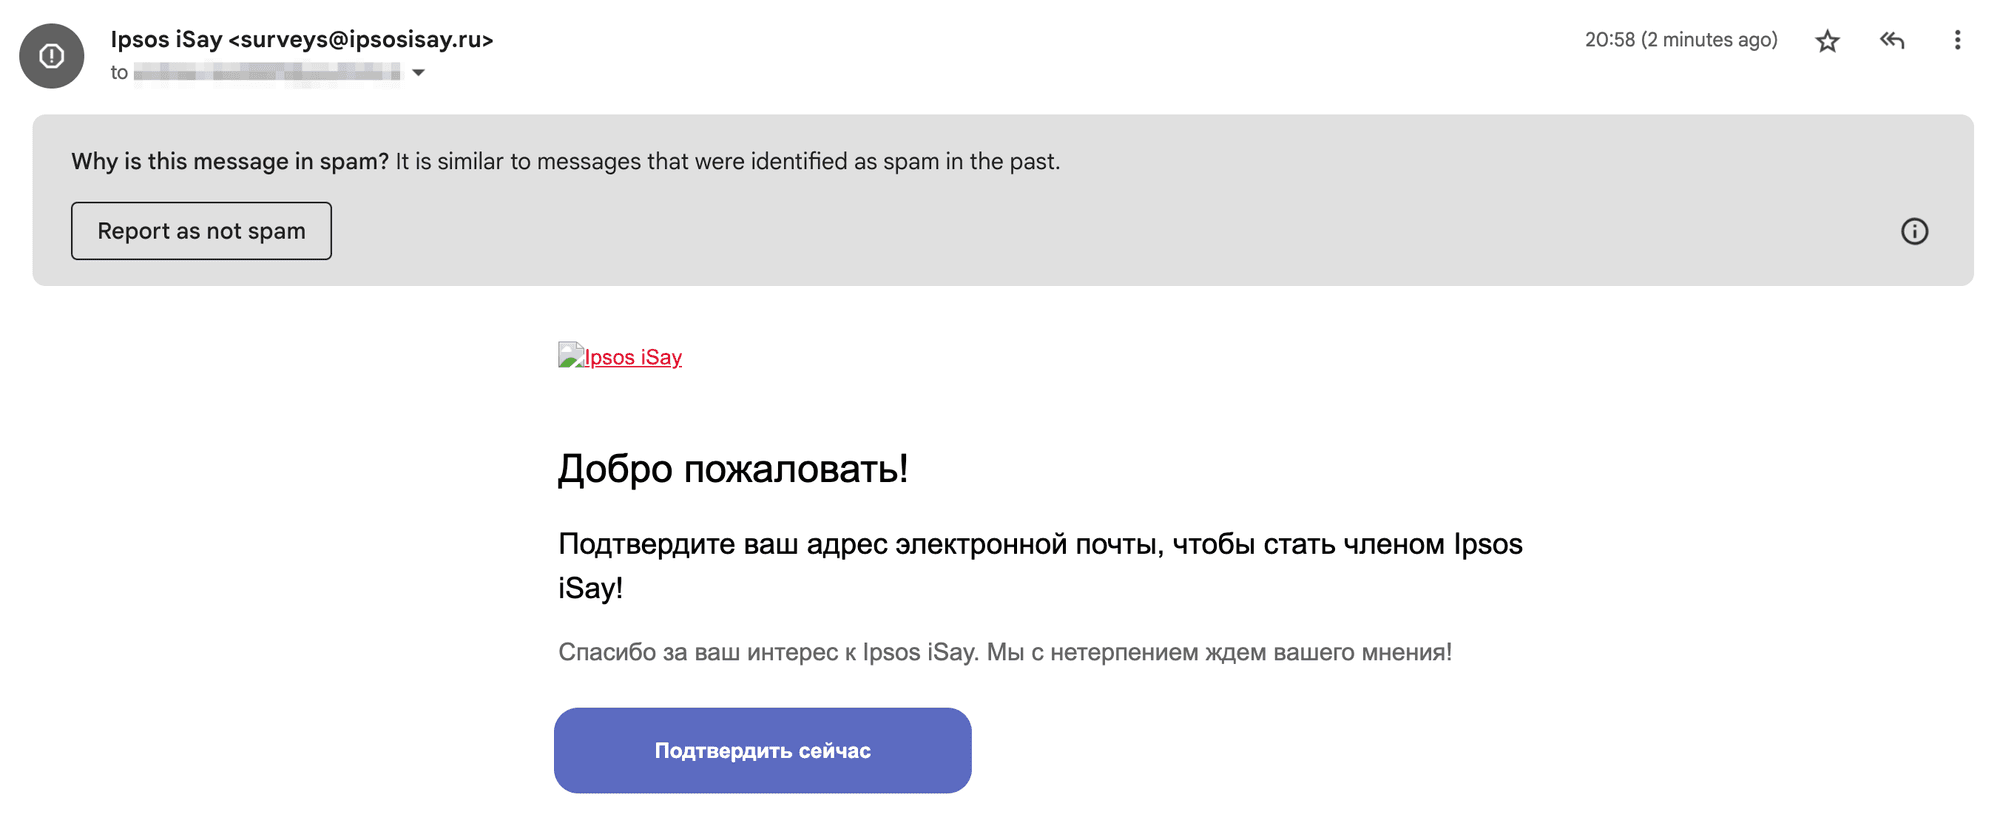Image resolution: width=2000 pixels, height=828 pixels.
Task: Confirm email with Подтвердить сейчас button
Action: pyautogui.click(x=762, y=751)
